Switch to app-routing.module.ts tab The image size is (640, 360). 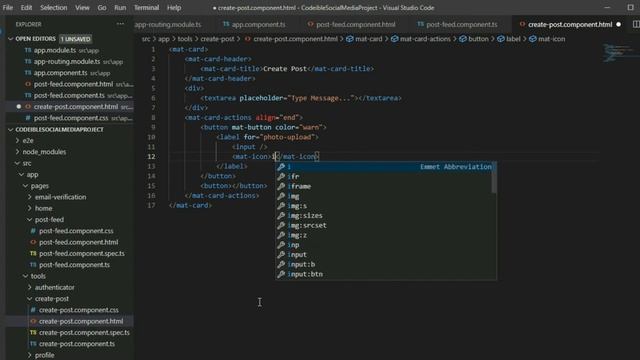pyautogui.click(x=168, y=24)
